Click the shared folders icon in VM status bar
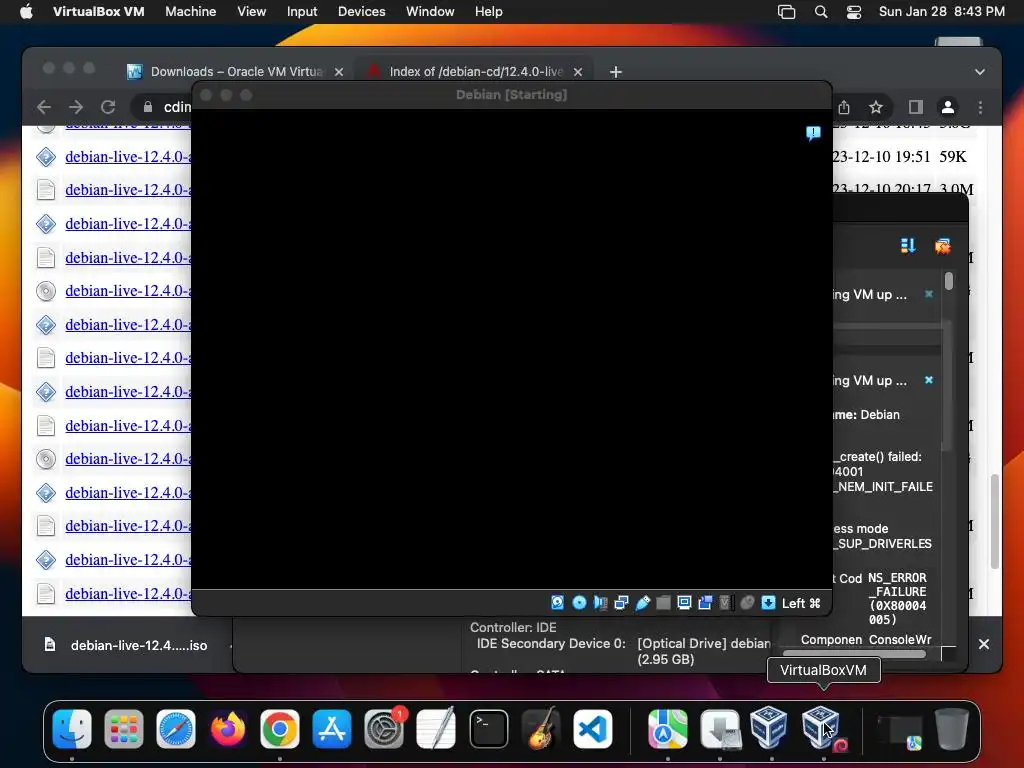Viewport: 1024px width, 768px height. 664,603
